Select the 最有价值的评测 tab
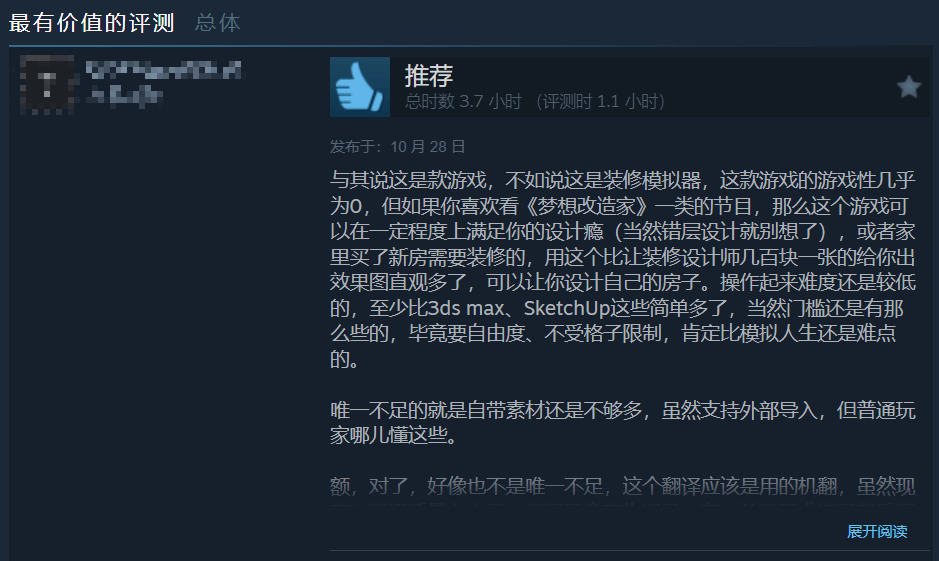This screenshot has height=561, width=939. click(x=92, y=23)
